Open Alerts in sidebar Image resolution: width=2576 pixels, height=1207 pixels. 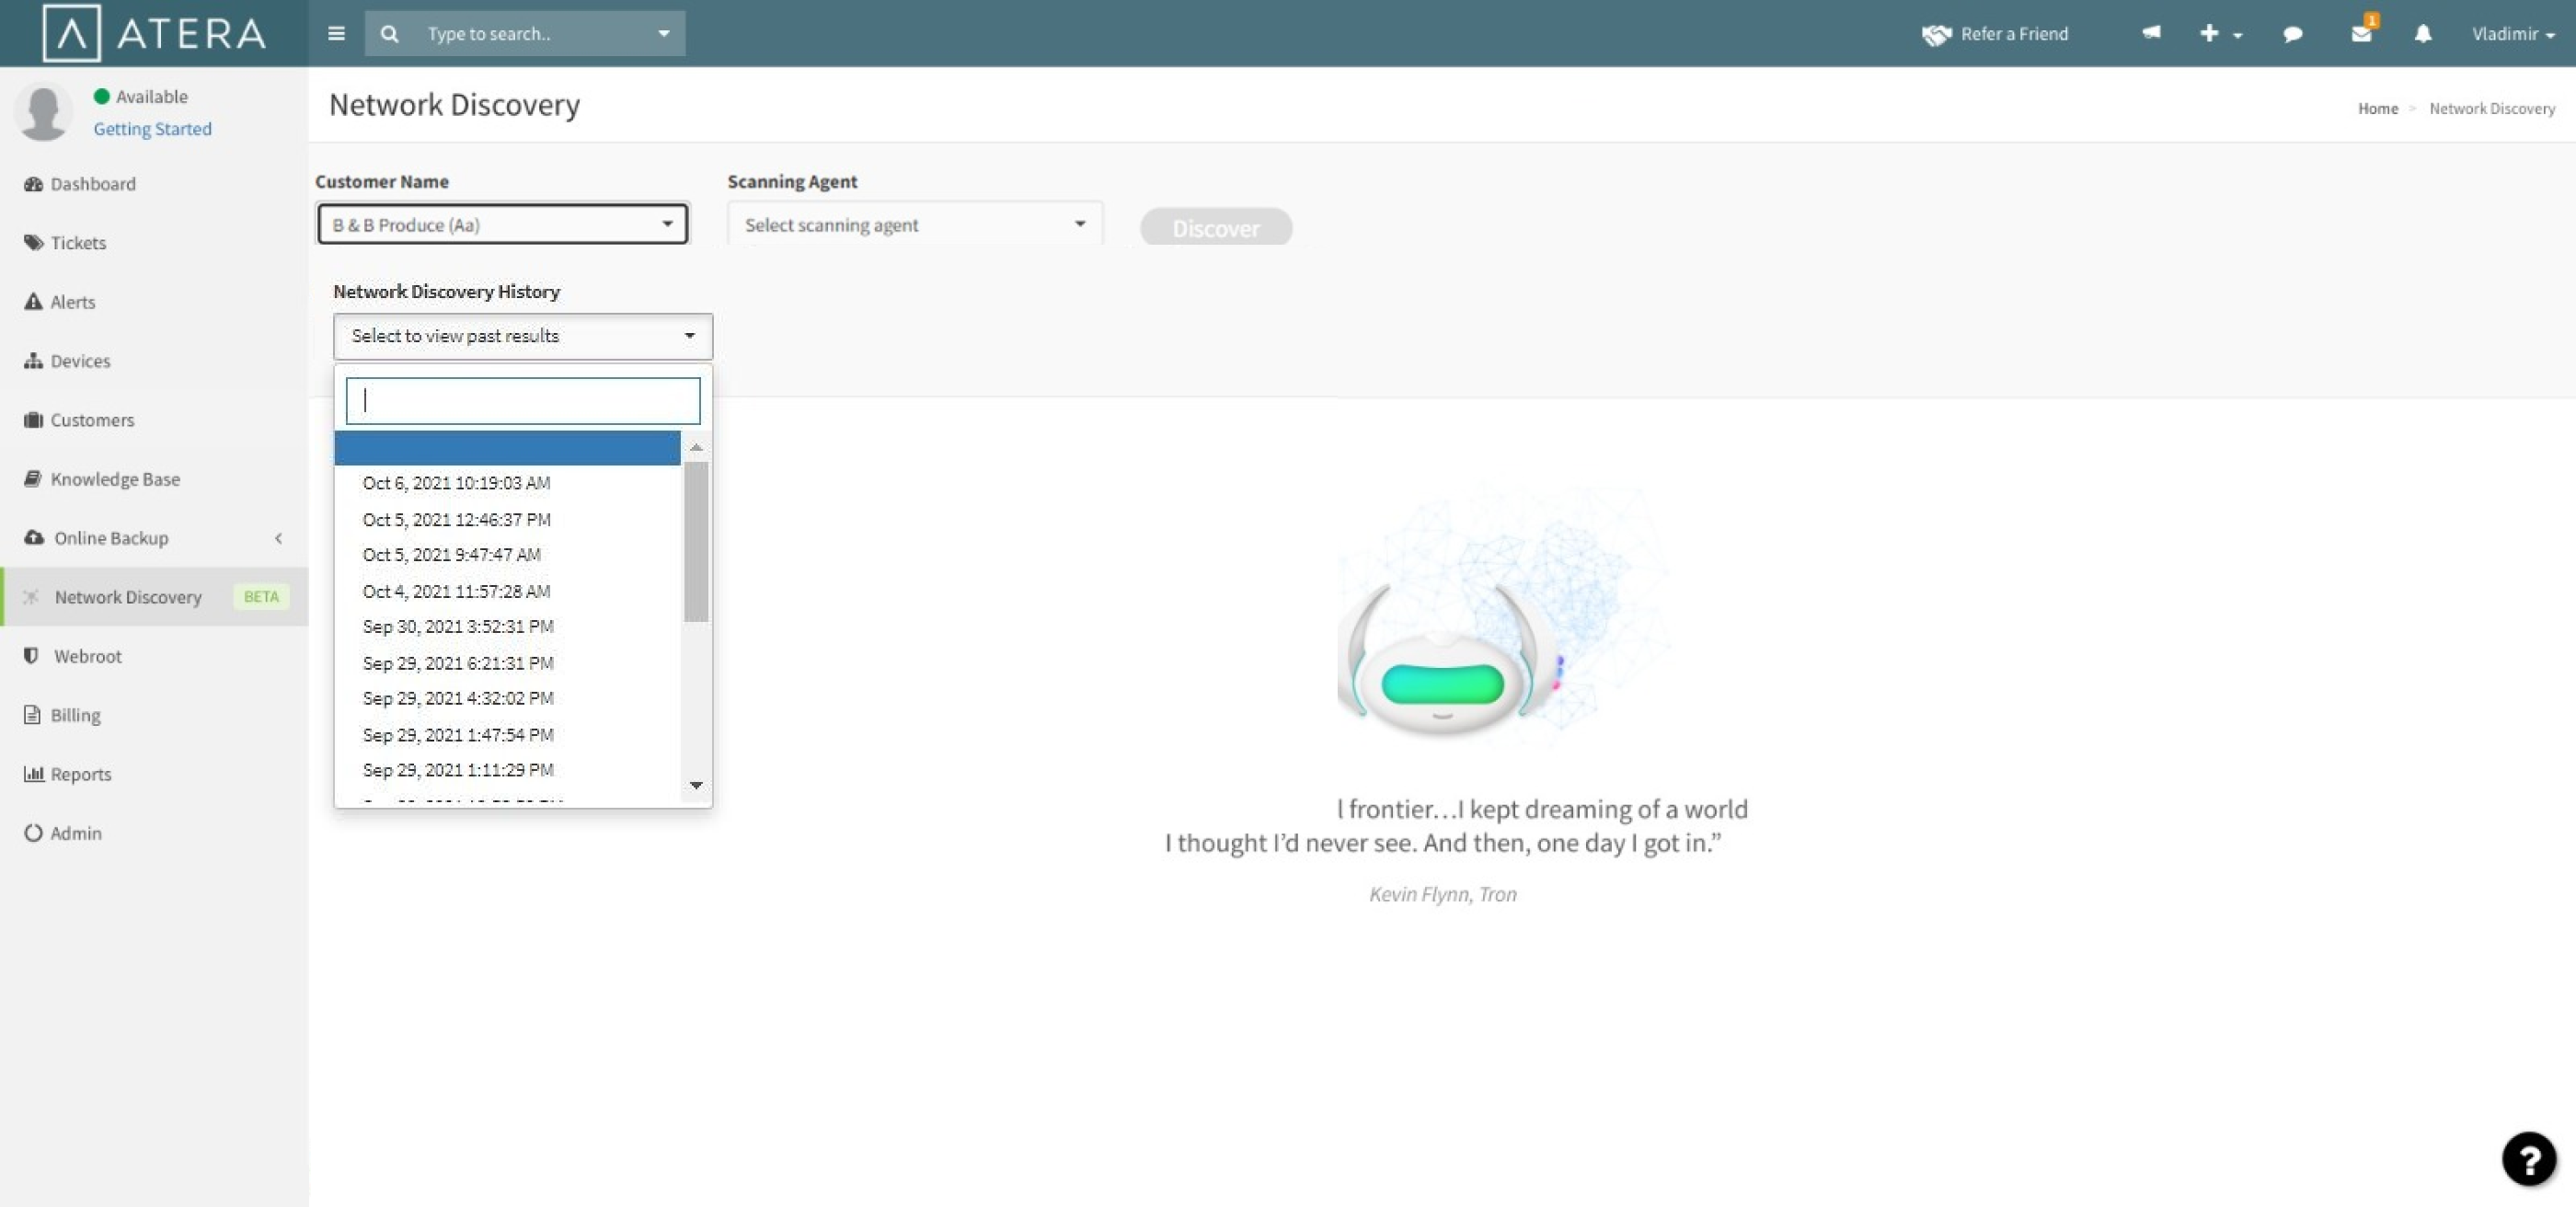click(72, 301)
